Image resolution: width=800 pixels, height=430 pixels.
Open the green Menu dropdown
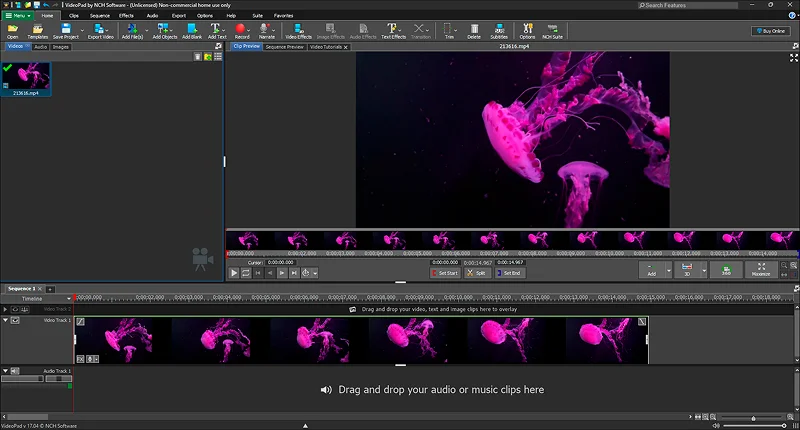[18, 16]
